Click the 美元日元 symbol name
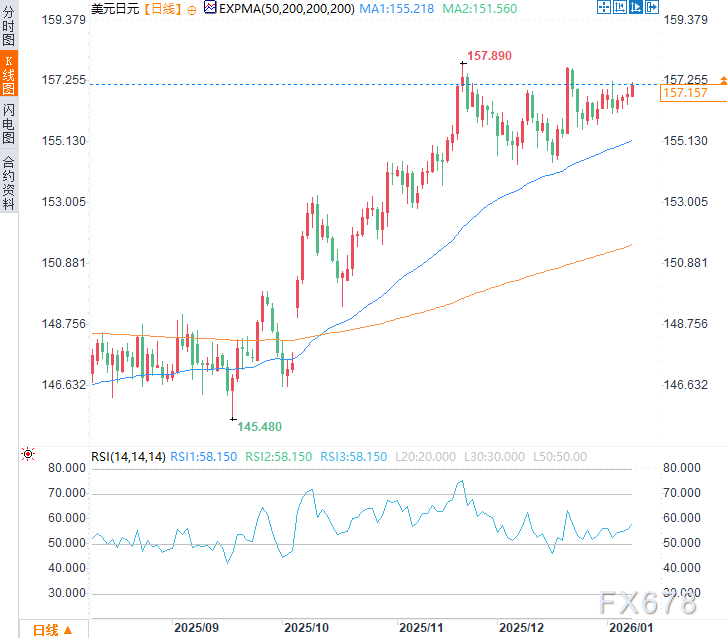 tap(115, 9)
